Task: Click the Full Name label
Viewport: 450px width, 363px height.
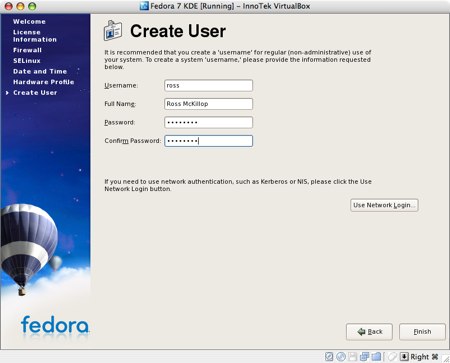Action: coord(120,104)
